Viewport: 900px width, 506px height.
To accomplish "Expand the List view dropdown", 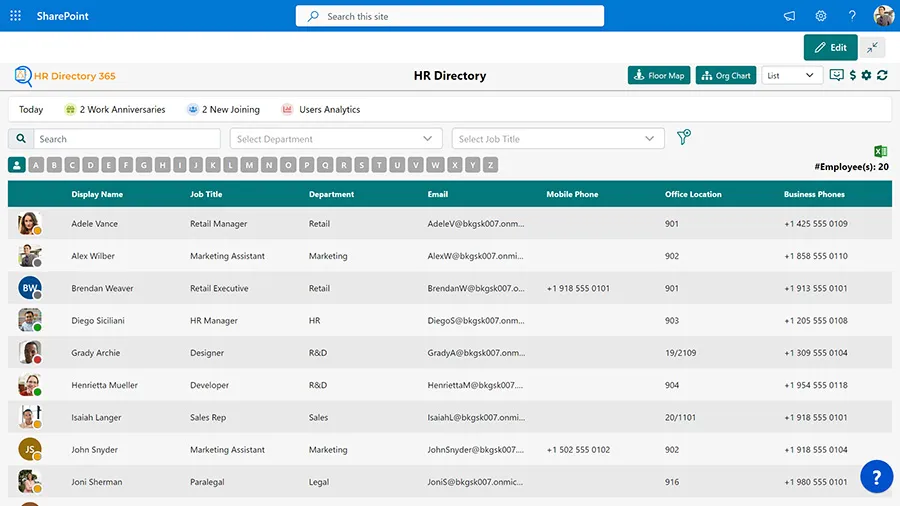I will [x=792, y=75].
